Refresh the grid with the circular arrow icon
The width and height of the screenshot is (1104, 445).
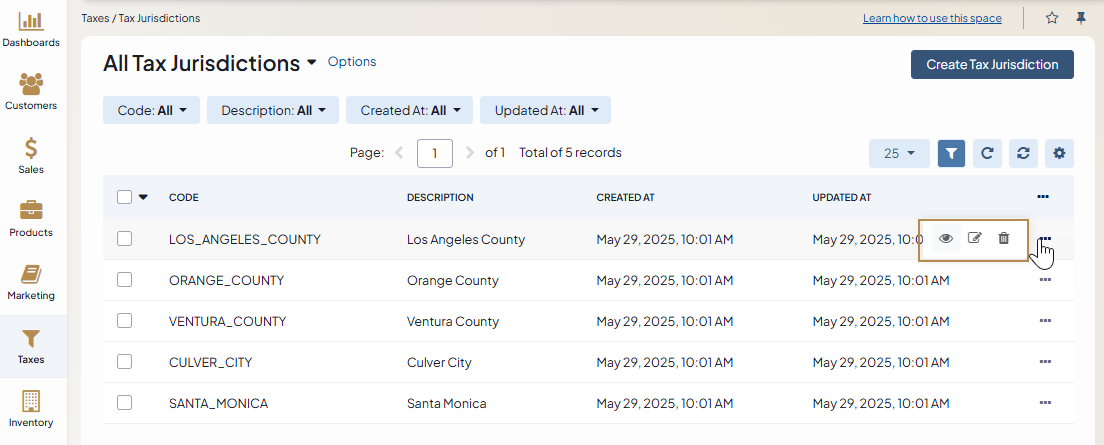[x=987, y=153]
